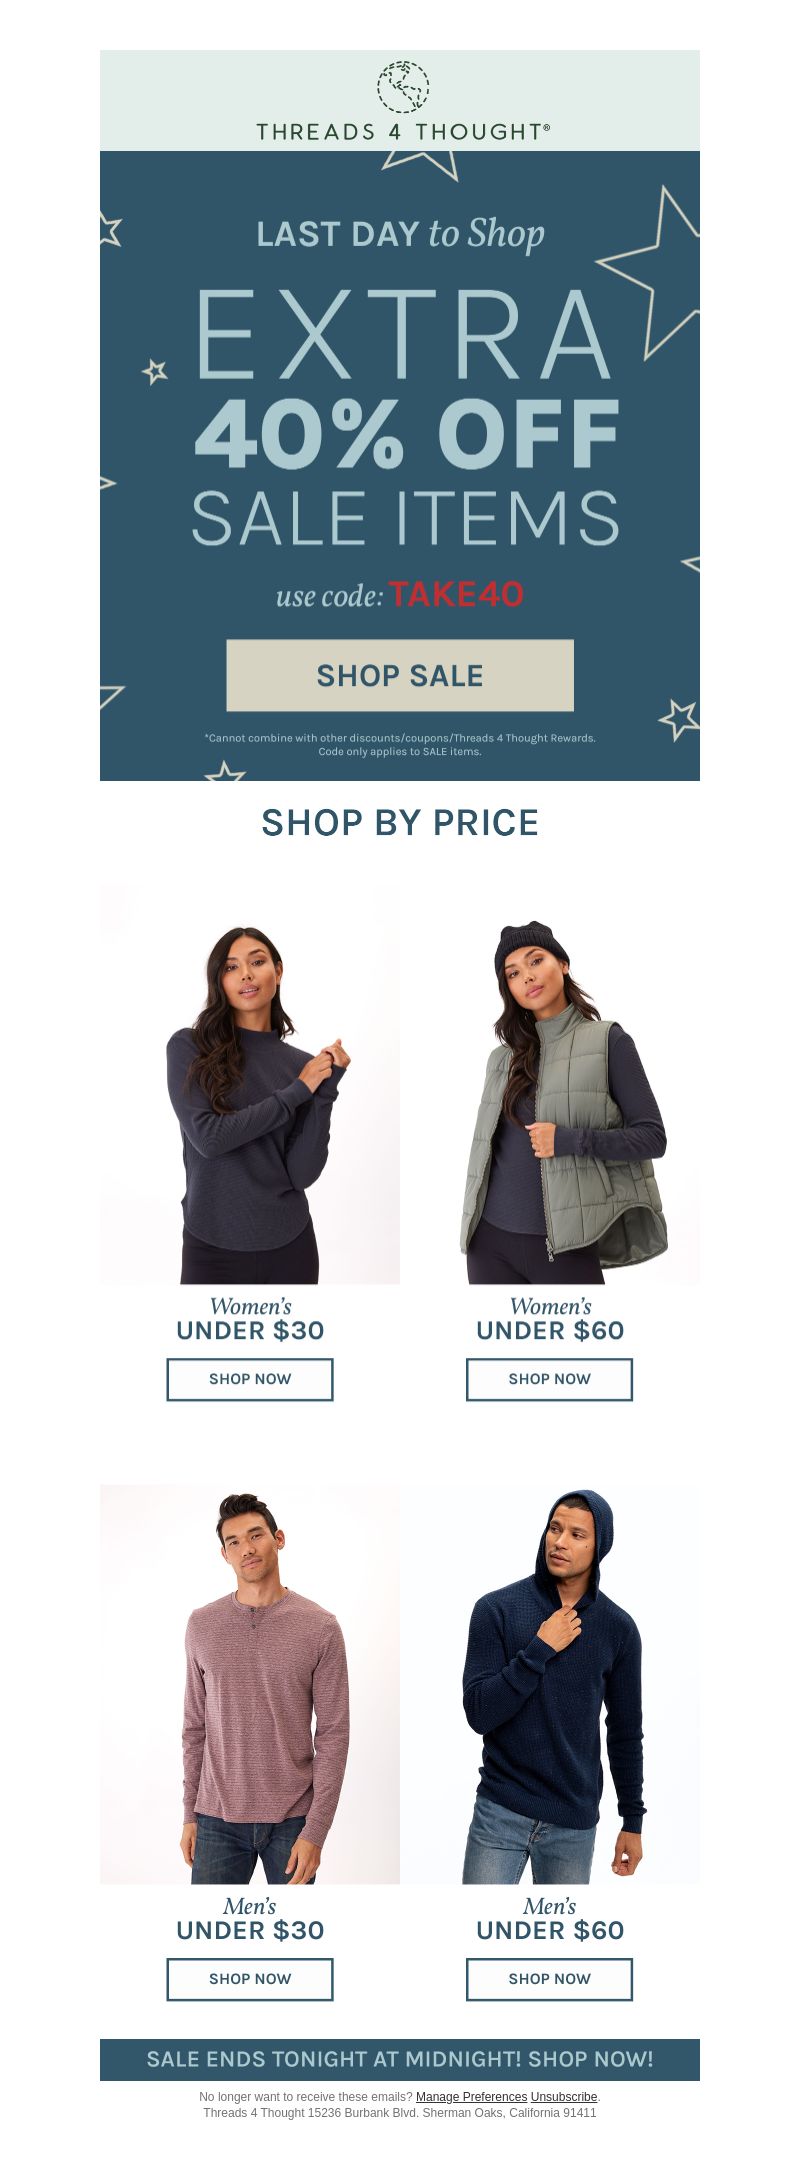
Task: Open the woman in navy thermal top photo
Action: point(250,1084)
